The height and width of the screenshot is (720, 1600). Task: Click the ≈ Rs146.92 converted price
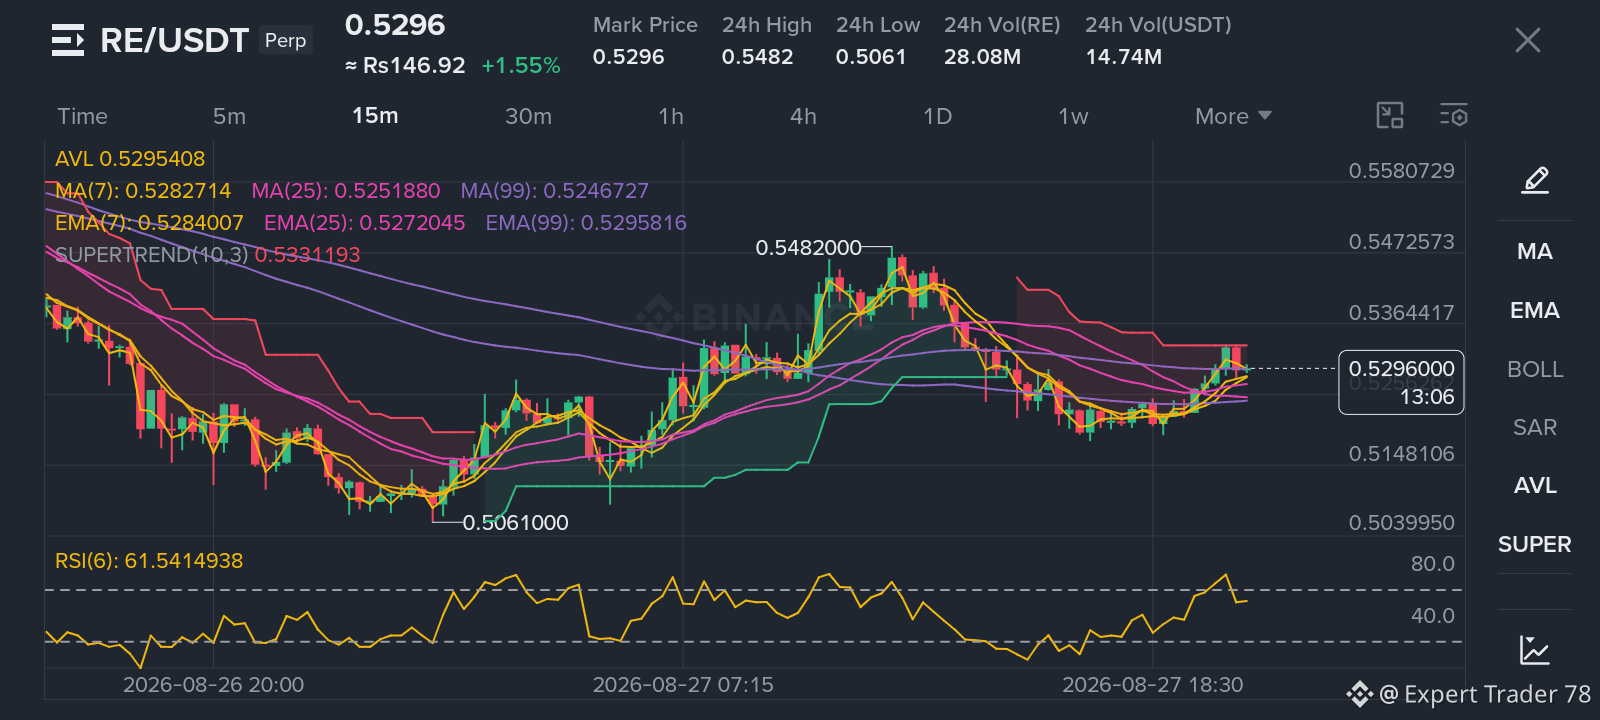(x=405, y=66)
